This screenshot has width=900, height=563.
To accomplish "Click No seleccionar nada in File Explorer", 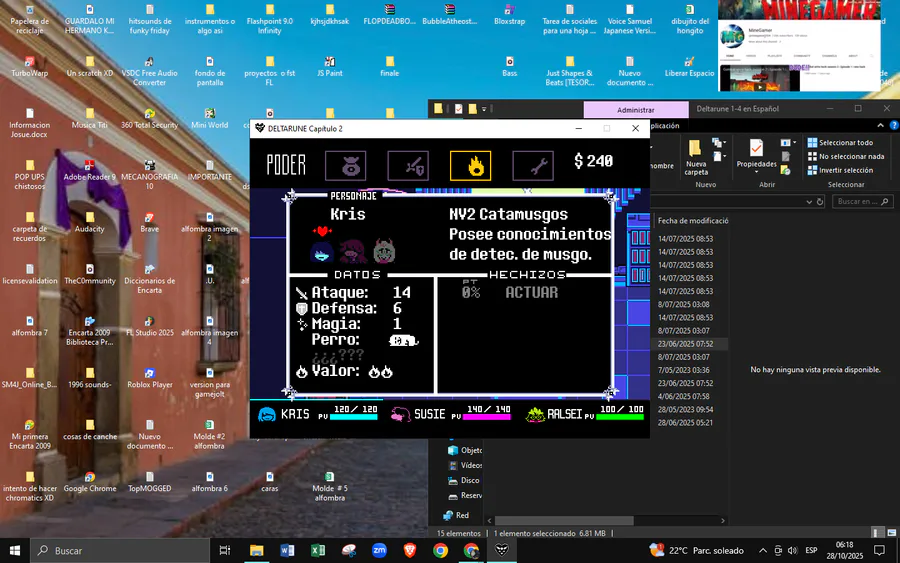I will pos(846,156).
